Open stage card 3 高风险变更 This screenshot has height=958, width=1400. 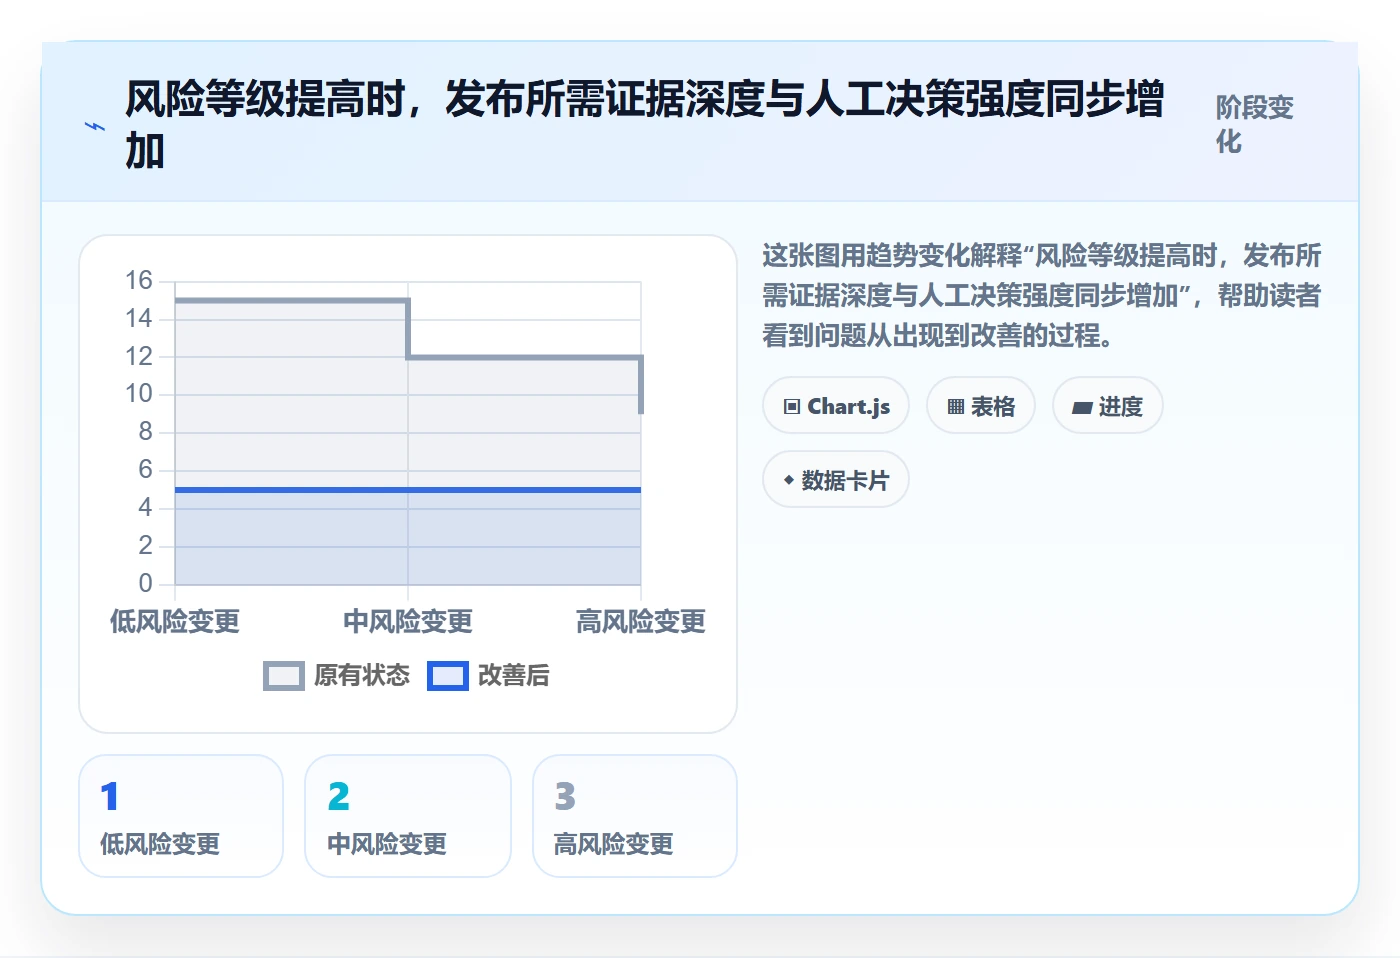(x=635, y=816)
